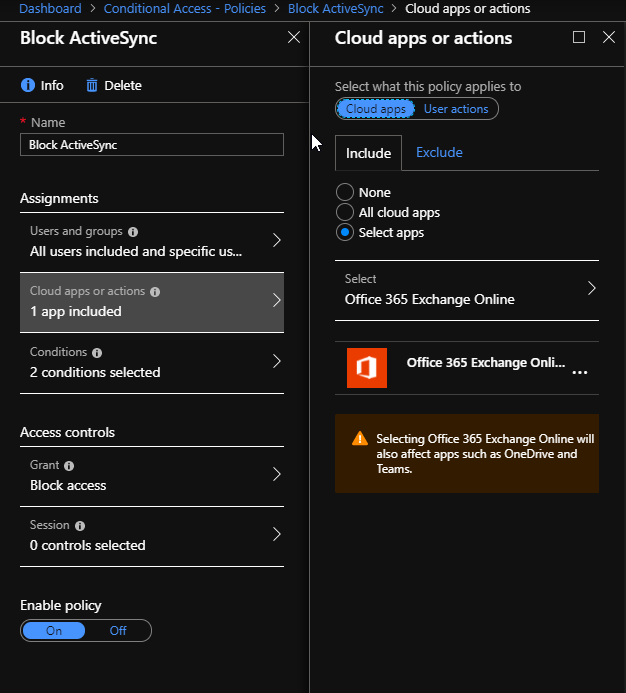Open the Select apps picker row

coord(467,290)
